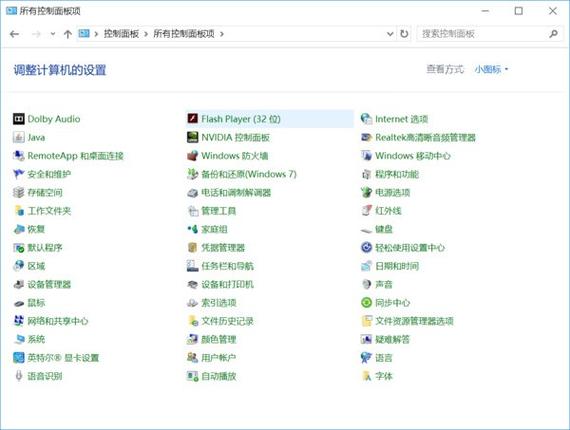Open the 凭据管理器 icon
The image size is (570, 430).
click(192, 248)
